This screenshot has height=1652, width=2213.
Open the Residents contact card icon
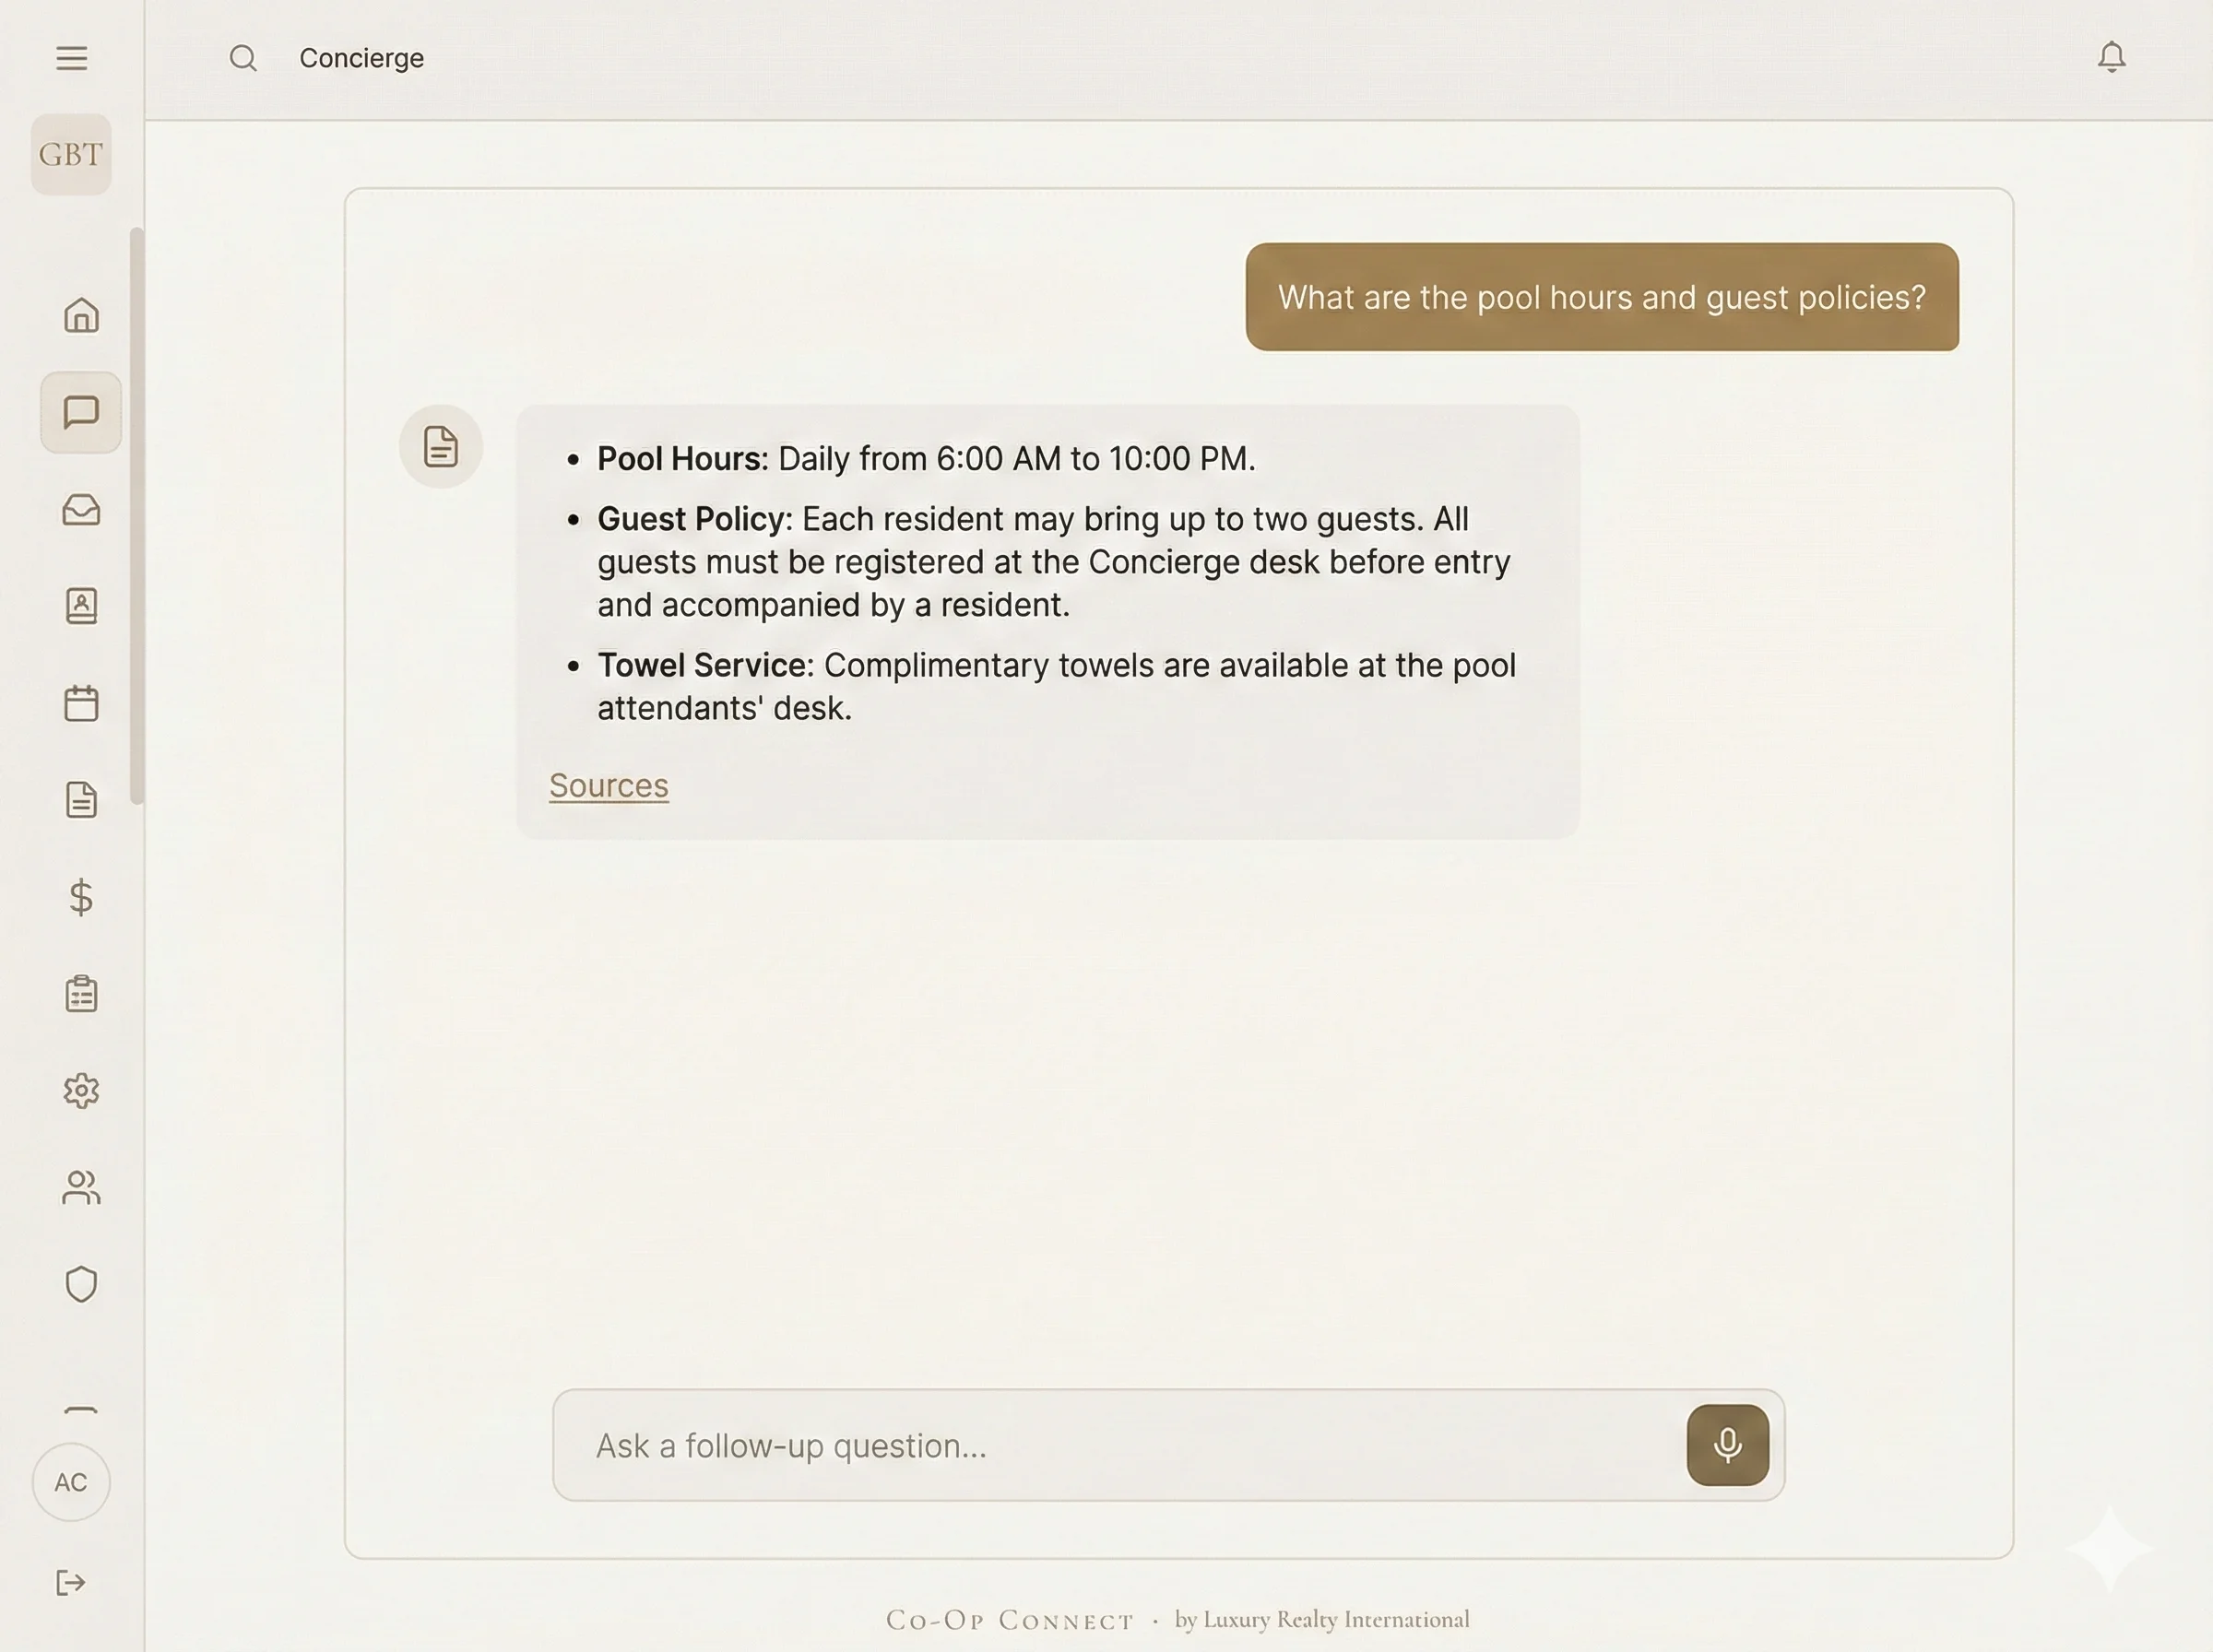(83, 607)
